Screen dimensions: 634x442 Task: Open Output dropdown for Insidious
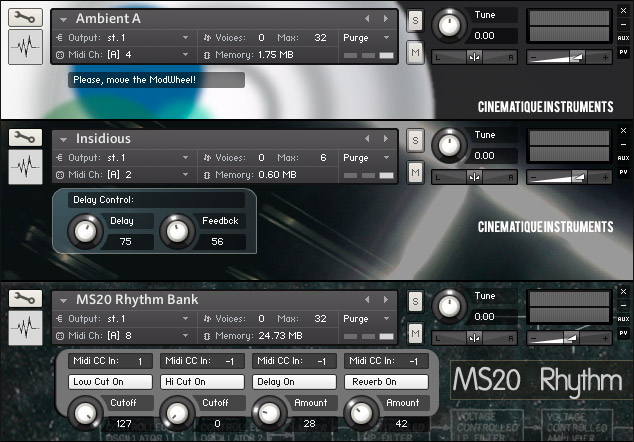(x=185, y=158)
